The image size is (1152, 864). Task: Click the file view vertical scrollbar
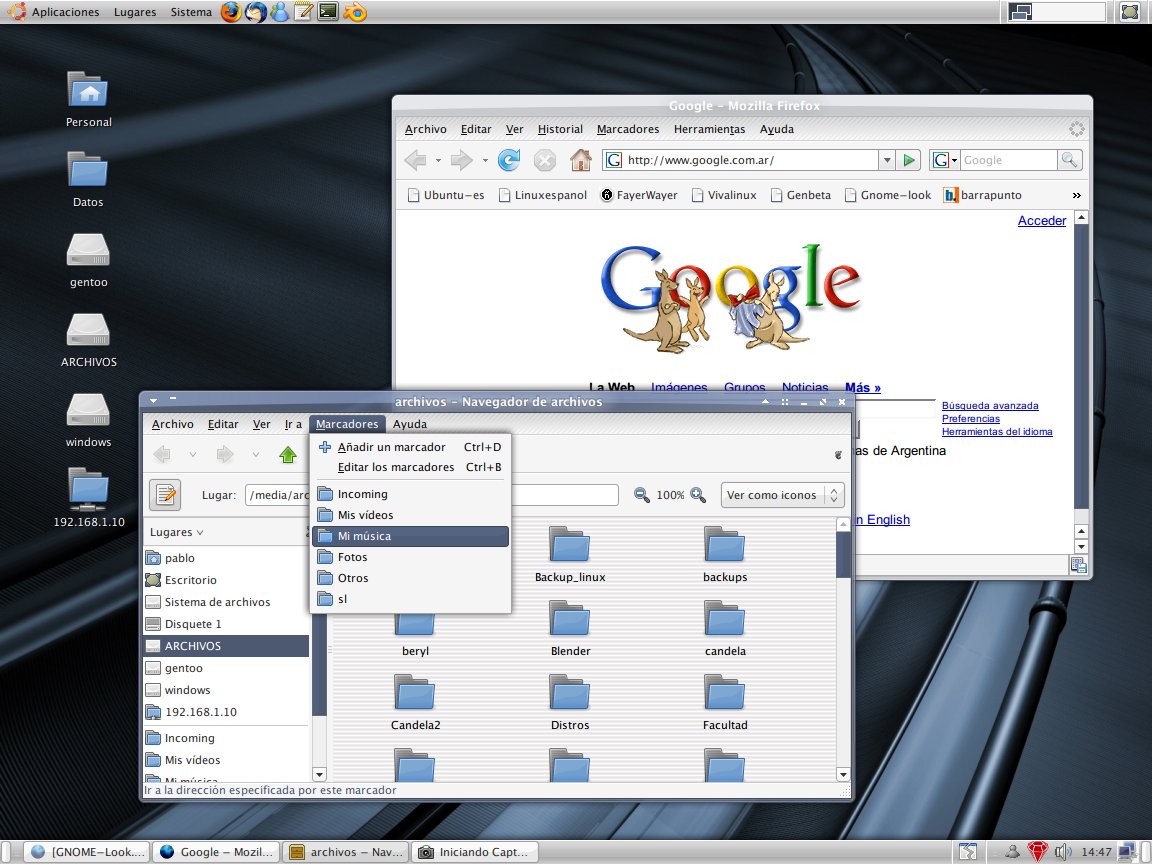pyautogui.click(x=843, y=649)
